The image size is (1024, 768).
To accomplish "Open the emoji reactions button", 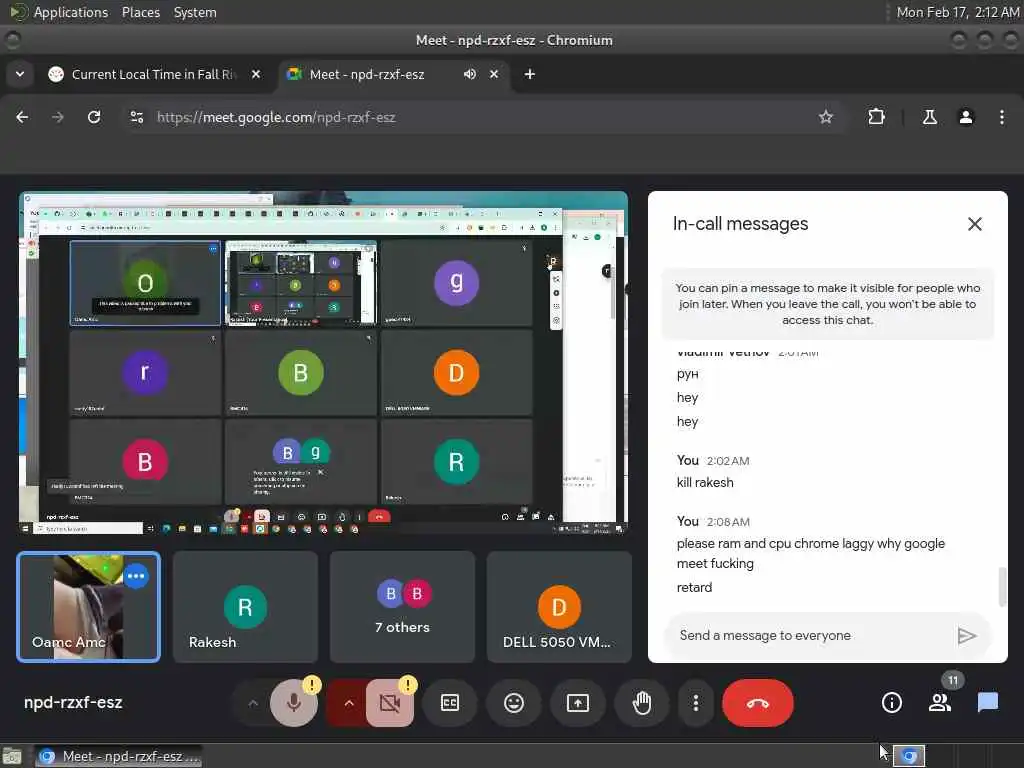I will (x=514, y=703).
